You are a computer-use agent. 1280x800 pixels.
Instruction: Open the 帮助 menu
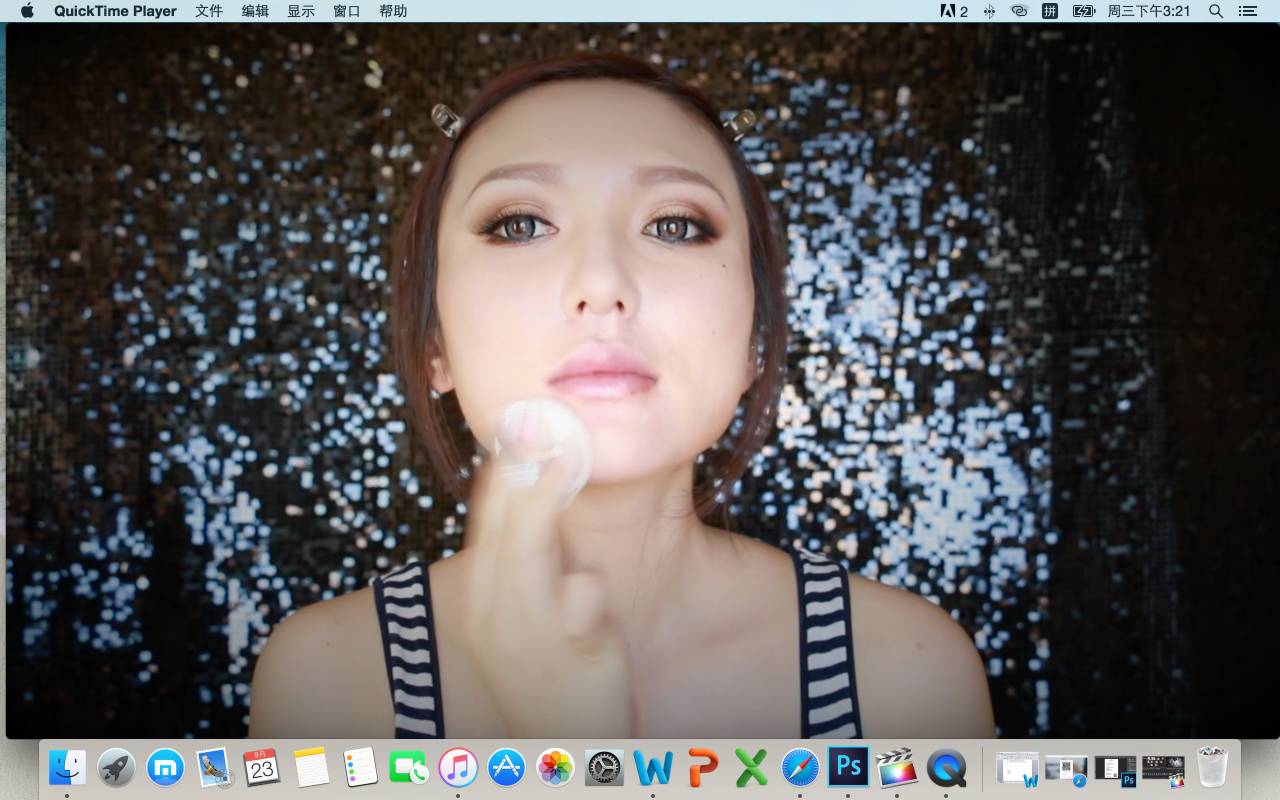(393, 11)
